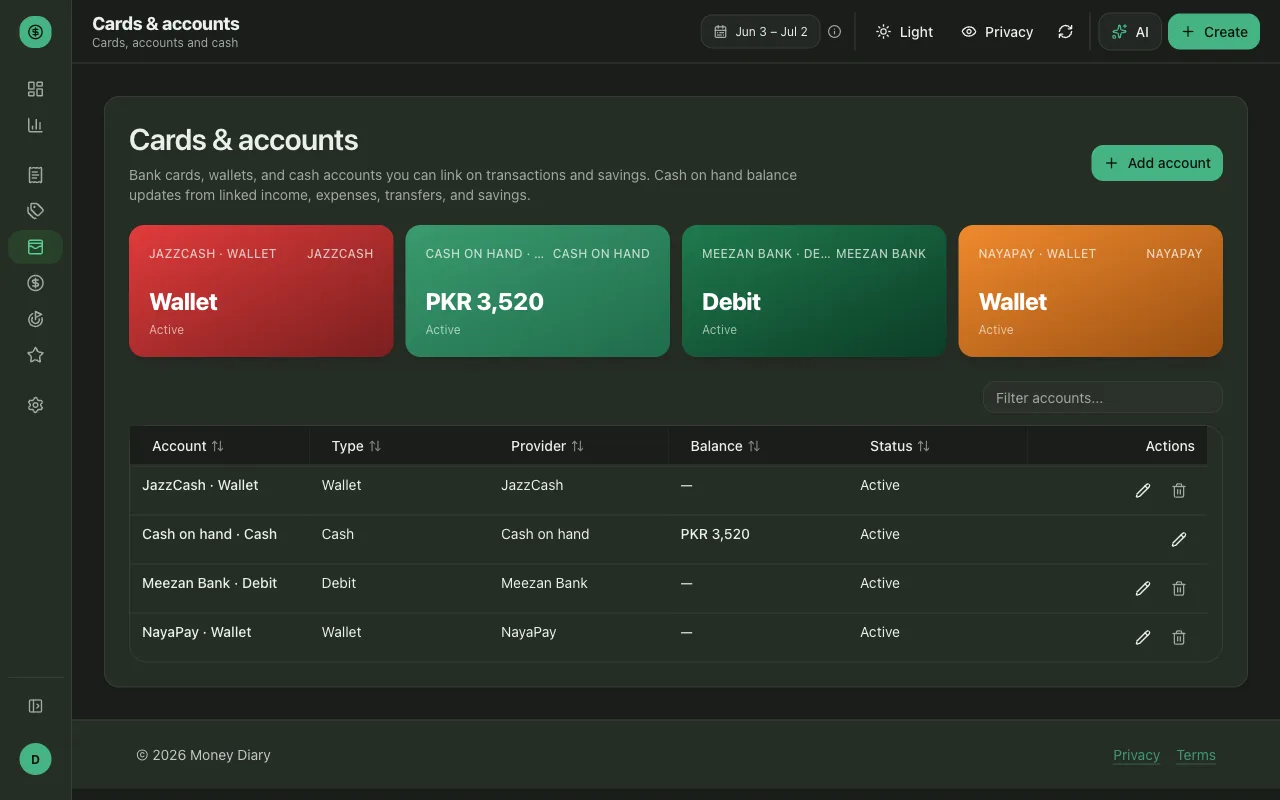Click the Cash on hand · Cash cell
The width and height of the screenshot is (1280, 800).
[x=209, y=534]
